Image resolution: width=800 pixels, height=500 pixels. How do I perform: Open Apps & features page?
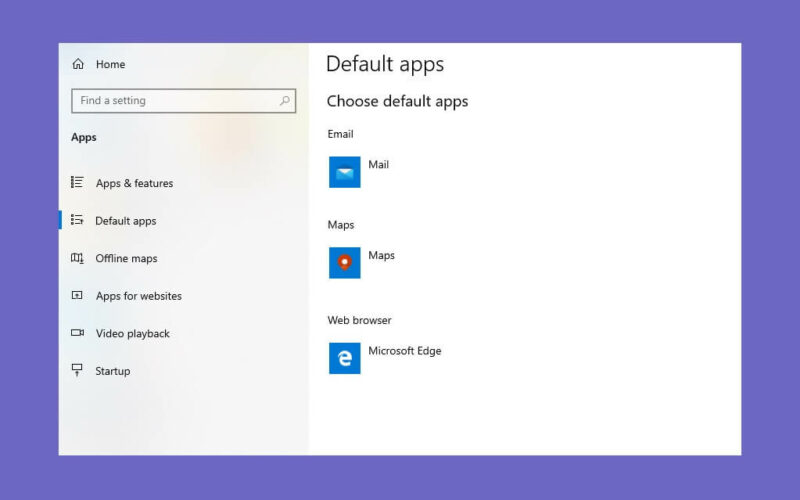tap(134, 183)
